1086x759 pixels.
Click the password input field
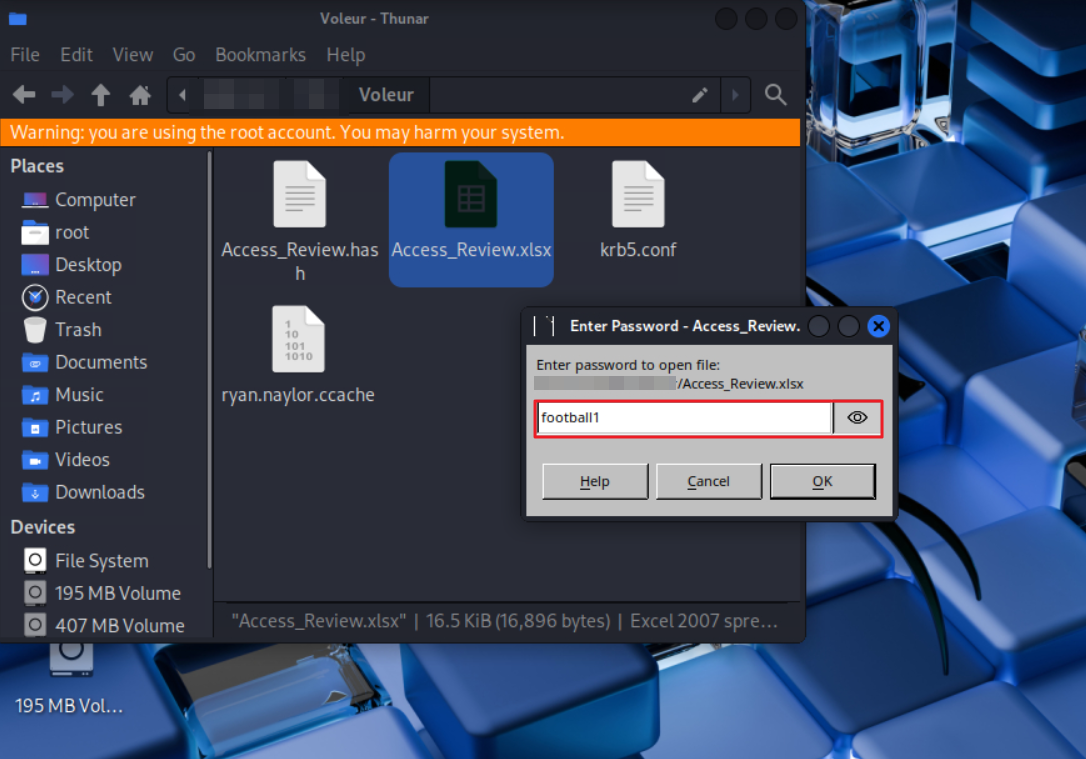684,418
